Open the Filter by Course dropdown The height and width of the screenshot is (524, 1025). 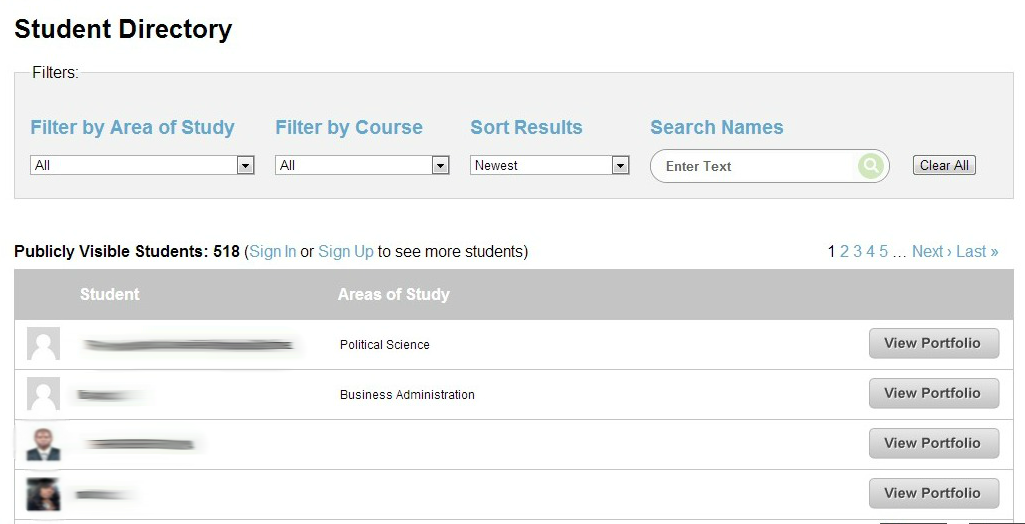pos(362,166)
